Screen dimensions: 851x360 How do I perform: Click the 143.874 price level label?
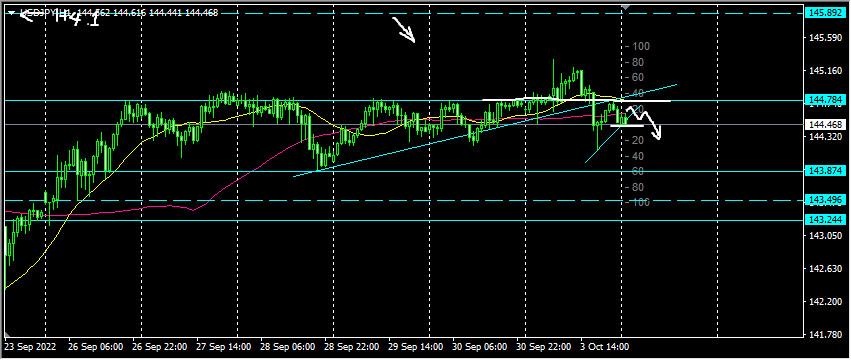click(x=824, y=171)
